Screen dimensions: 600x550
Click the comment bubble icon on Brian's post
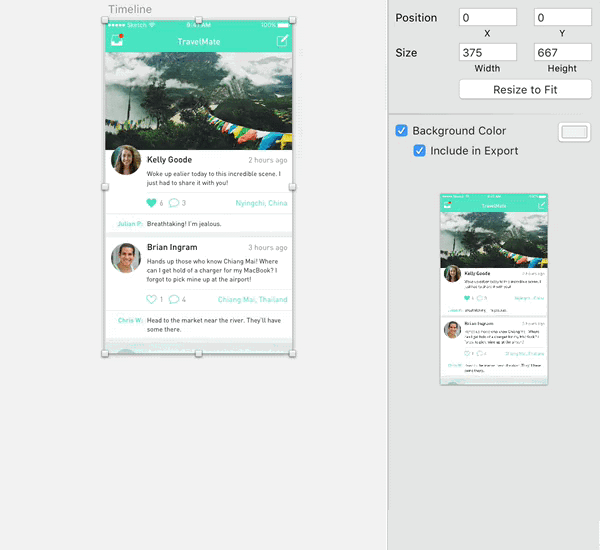click(174, 299)
